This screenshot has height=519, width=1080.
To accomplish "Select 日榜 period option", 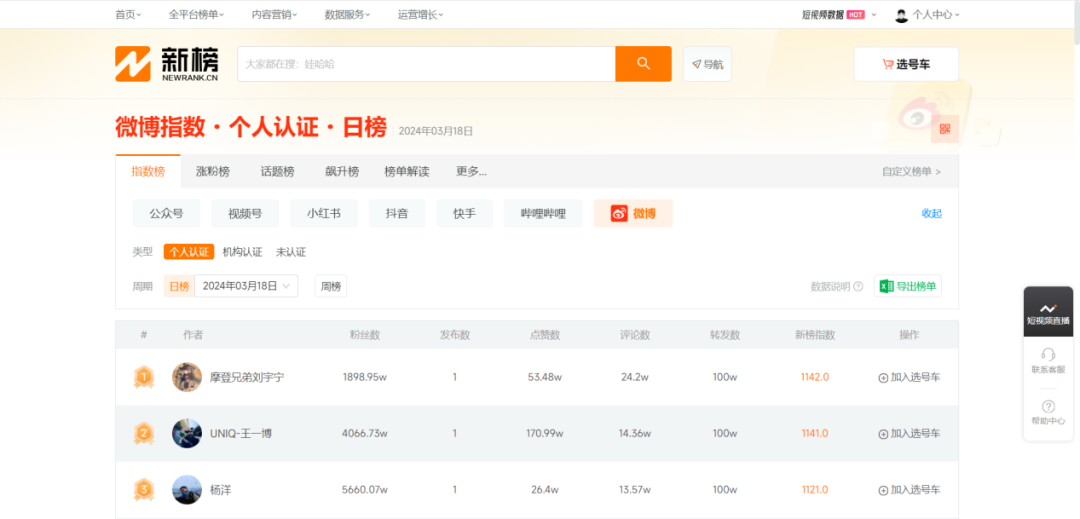I will pos(179,286).
